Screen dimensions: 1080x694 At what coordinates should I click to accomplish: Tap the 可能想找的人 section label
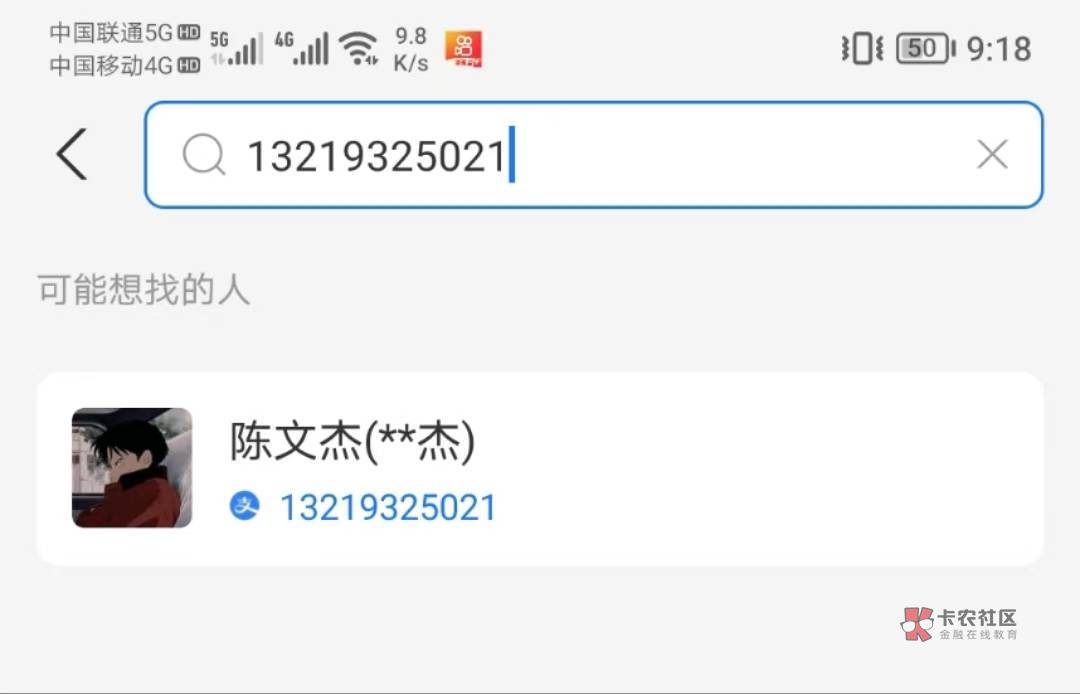(143, 289)
